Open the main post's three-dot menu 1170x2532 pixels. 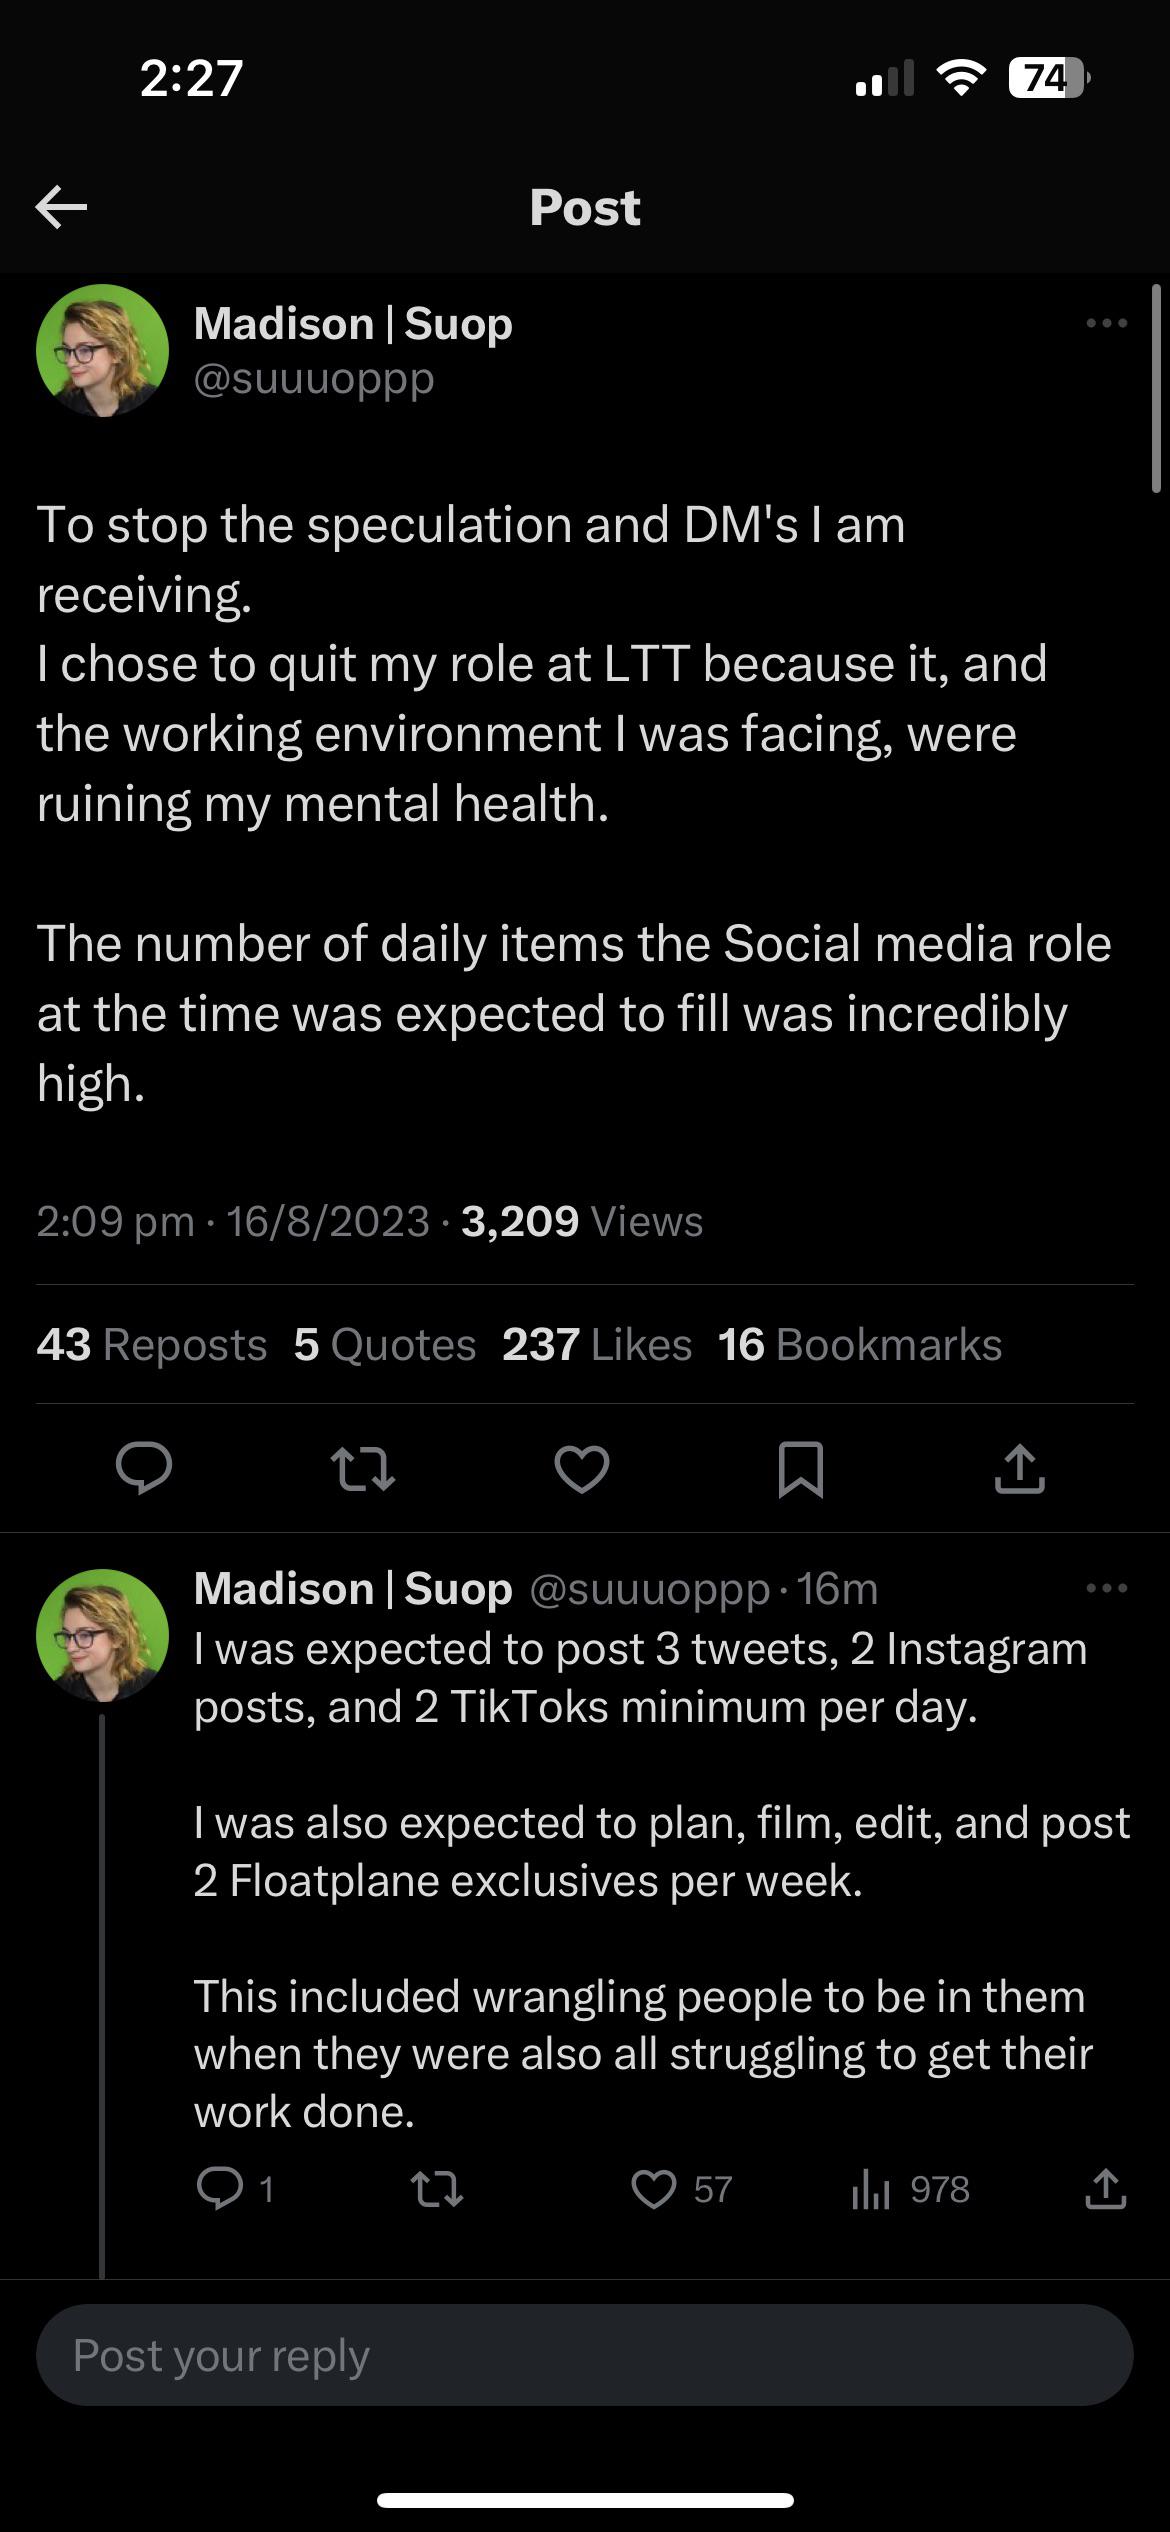[1106, 323]
